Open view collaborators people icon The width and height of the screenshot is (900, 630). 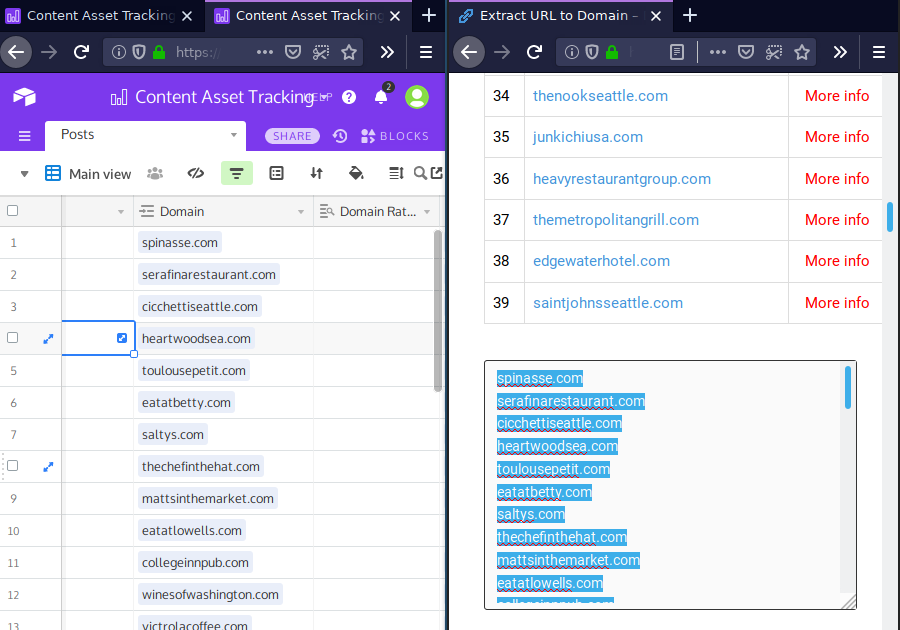pyautogui.click(x=155, y=173)
